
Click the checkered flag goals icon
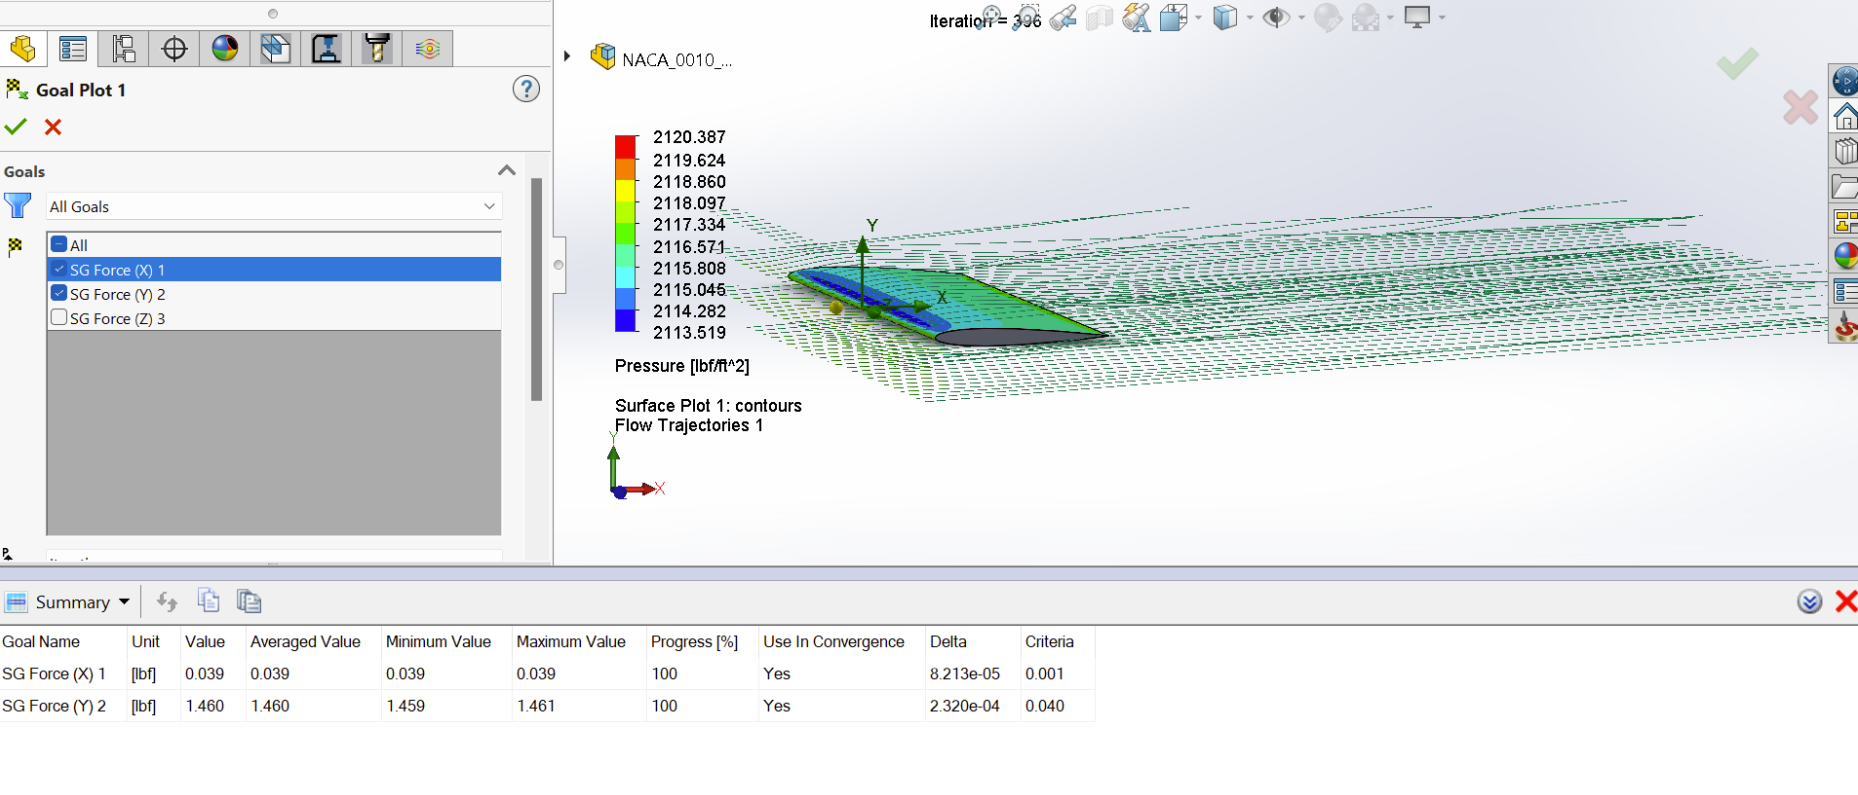point(15,247)
